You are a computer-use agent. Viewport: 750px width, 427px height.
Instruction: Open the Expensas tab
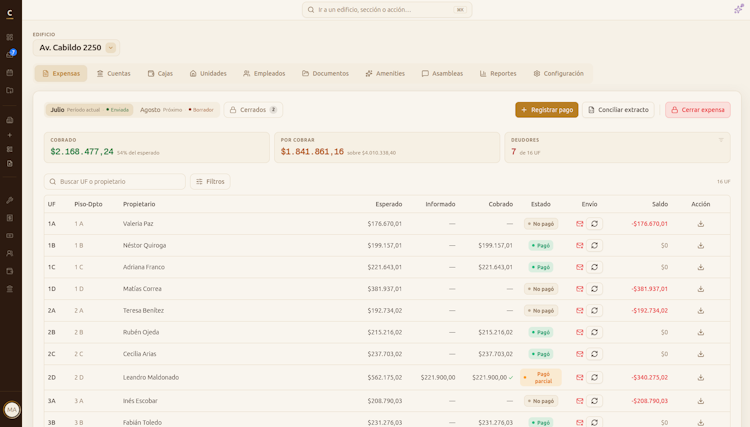[61, 74]
